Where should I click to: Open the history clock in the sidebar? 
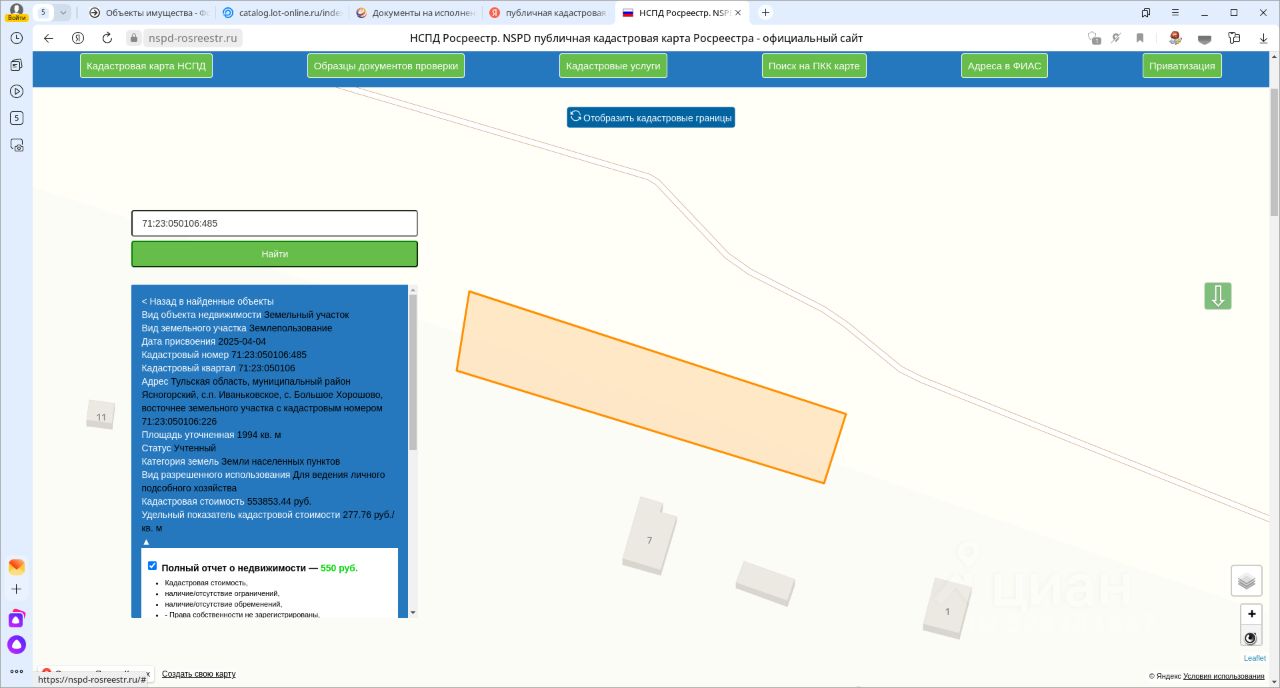coord(16,37)
